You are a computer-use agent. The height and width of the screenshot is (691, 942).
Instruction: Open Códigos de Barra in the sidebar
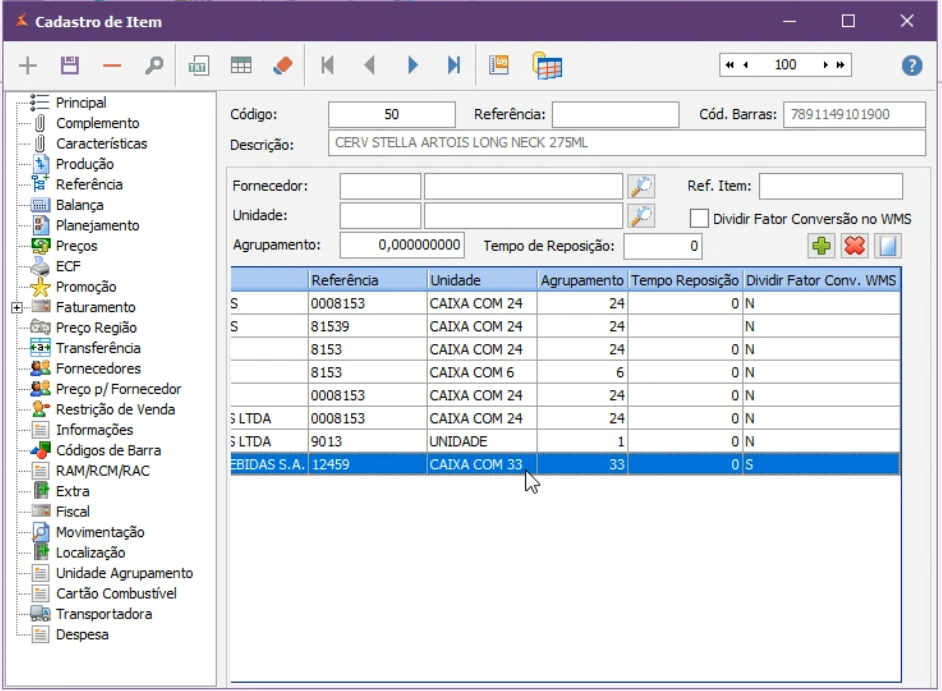108,450
